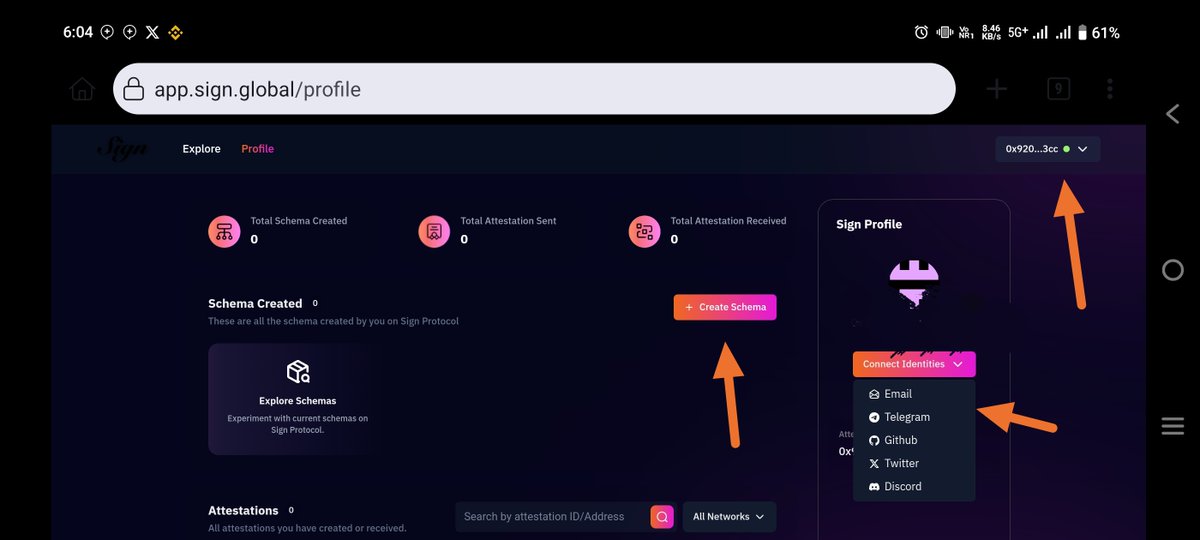Open the All Networks dropdown
This screenshot has width=1200, height=540.
[x=729, y=517]
